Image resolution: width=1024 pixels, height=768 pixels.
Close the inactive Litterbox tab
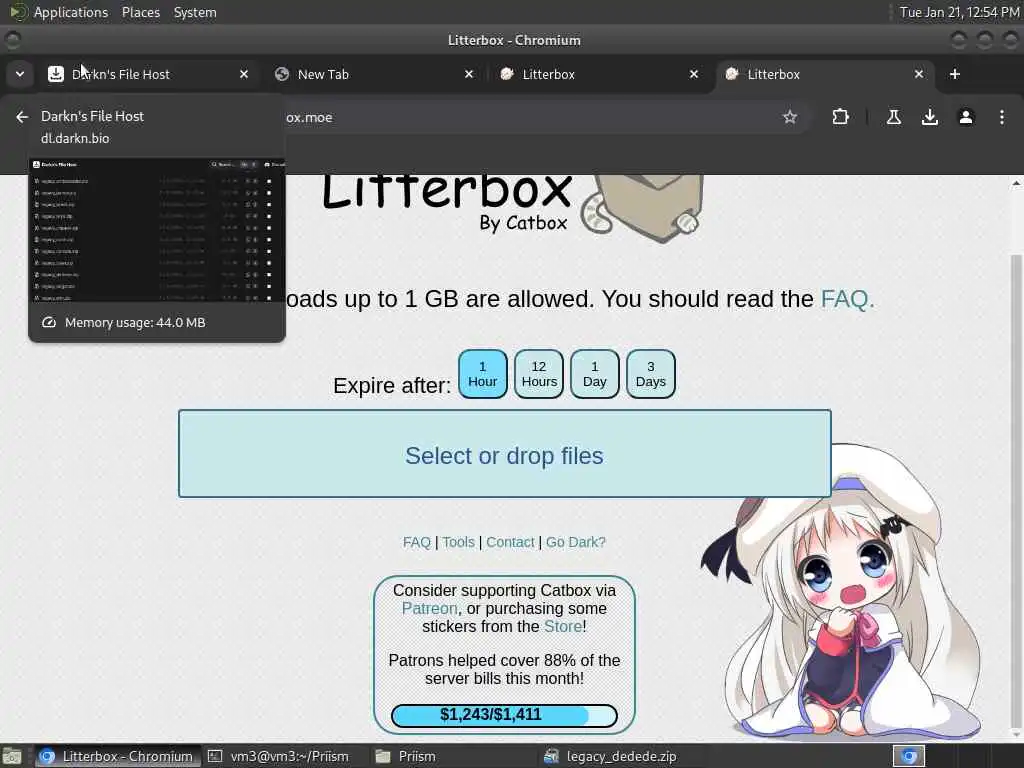694,74
